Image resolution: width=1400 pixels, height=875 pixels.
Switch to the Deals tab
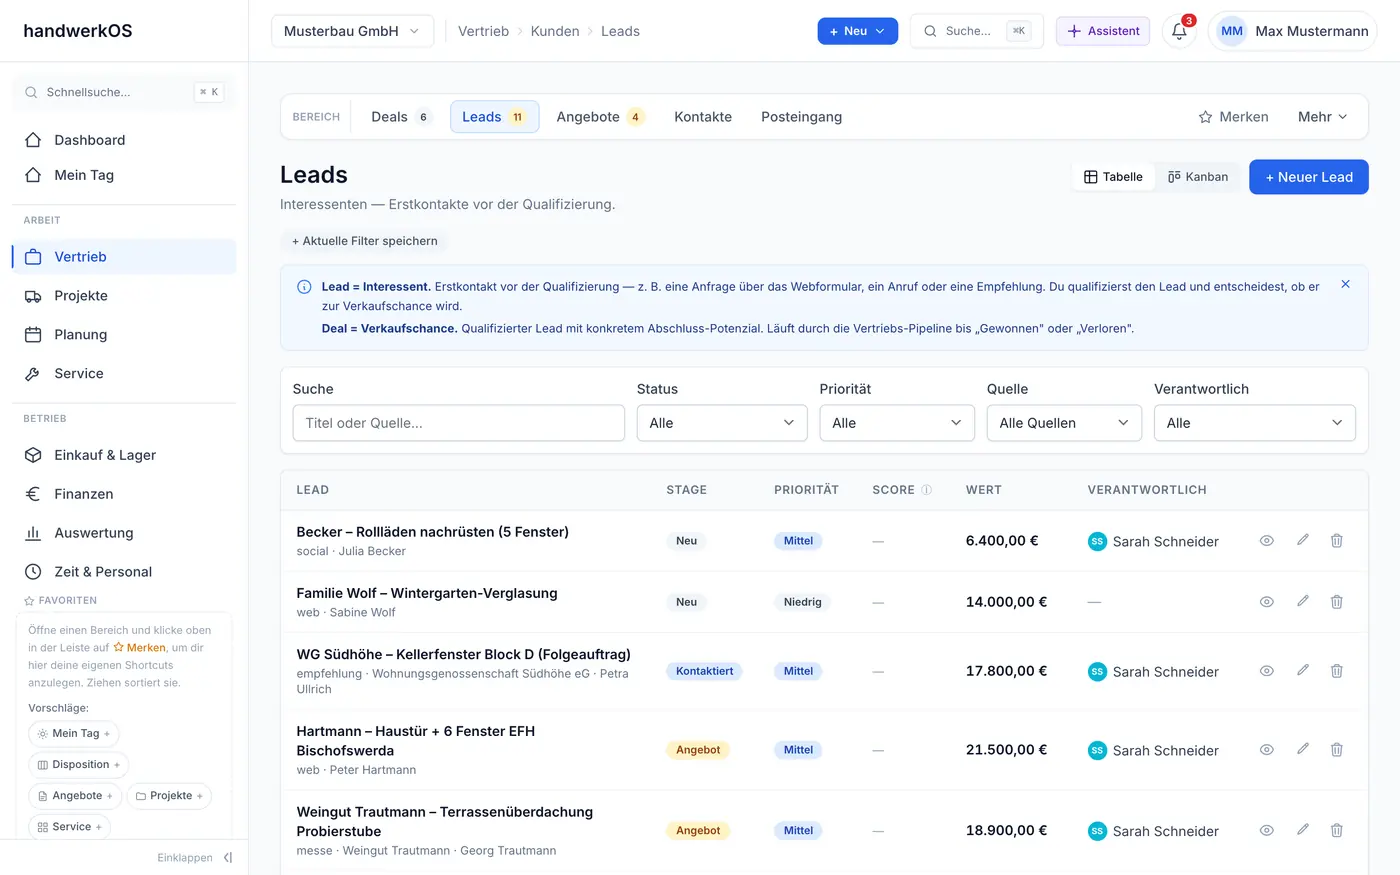click(400, 117)
